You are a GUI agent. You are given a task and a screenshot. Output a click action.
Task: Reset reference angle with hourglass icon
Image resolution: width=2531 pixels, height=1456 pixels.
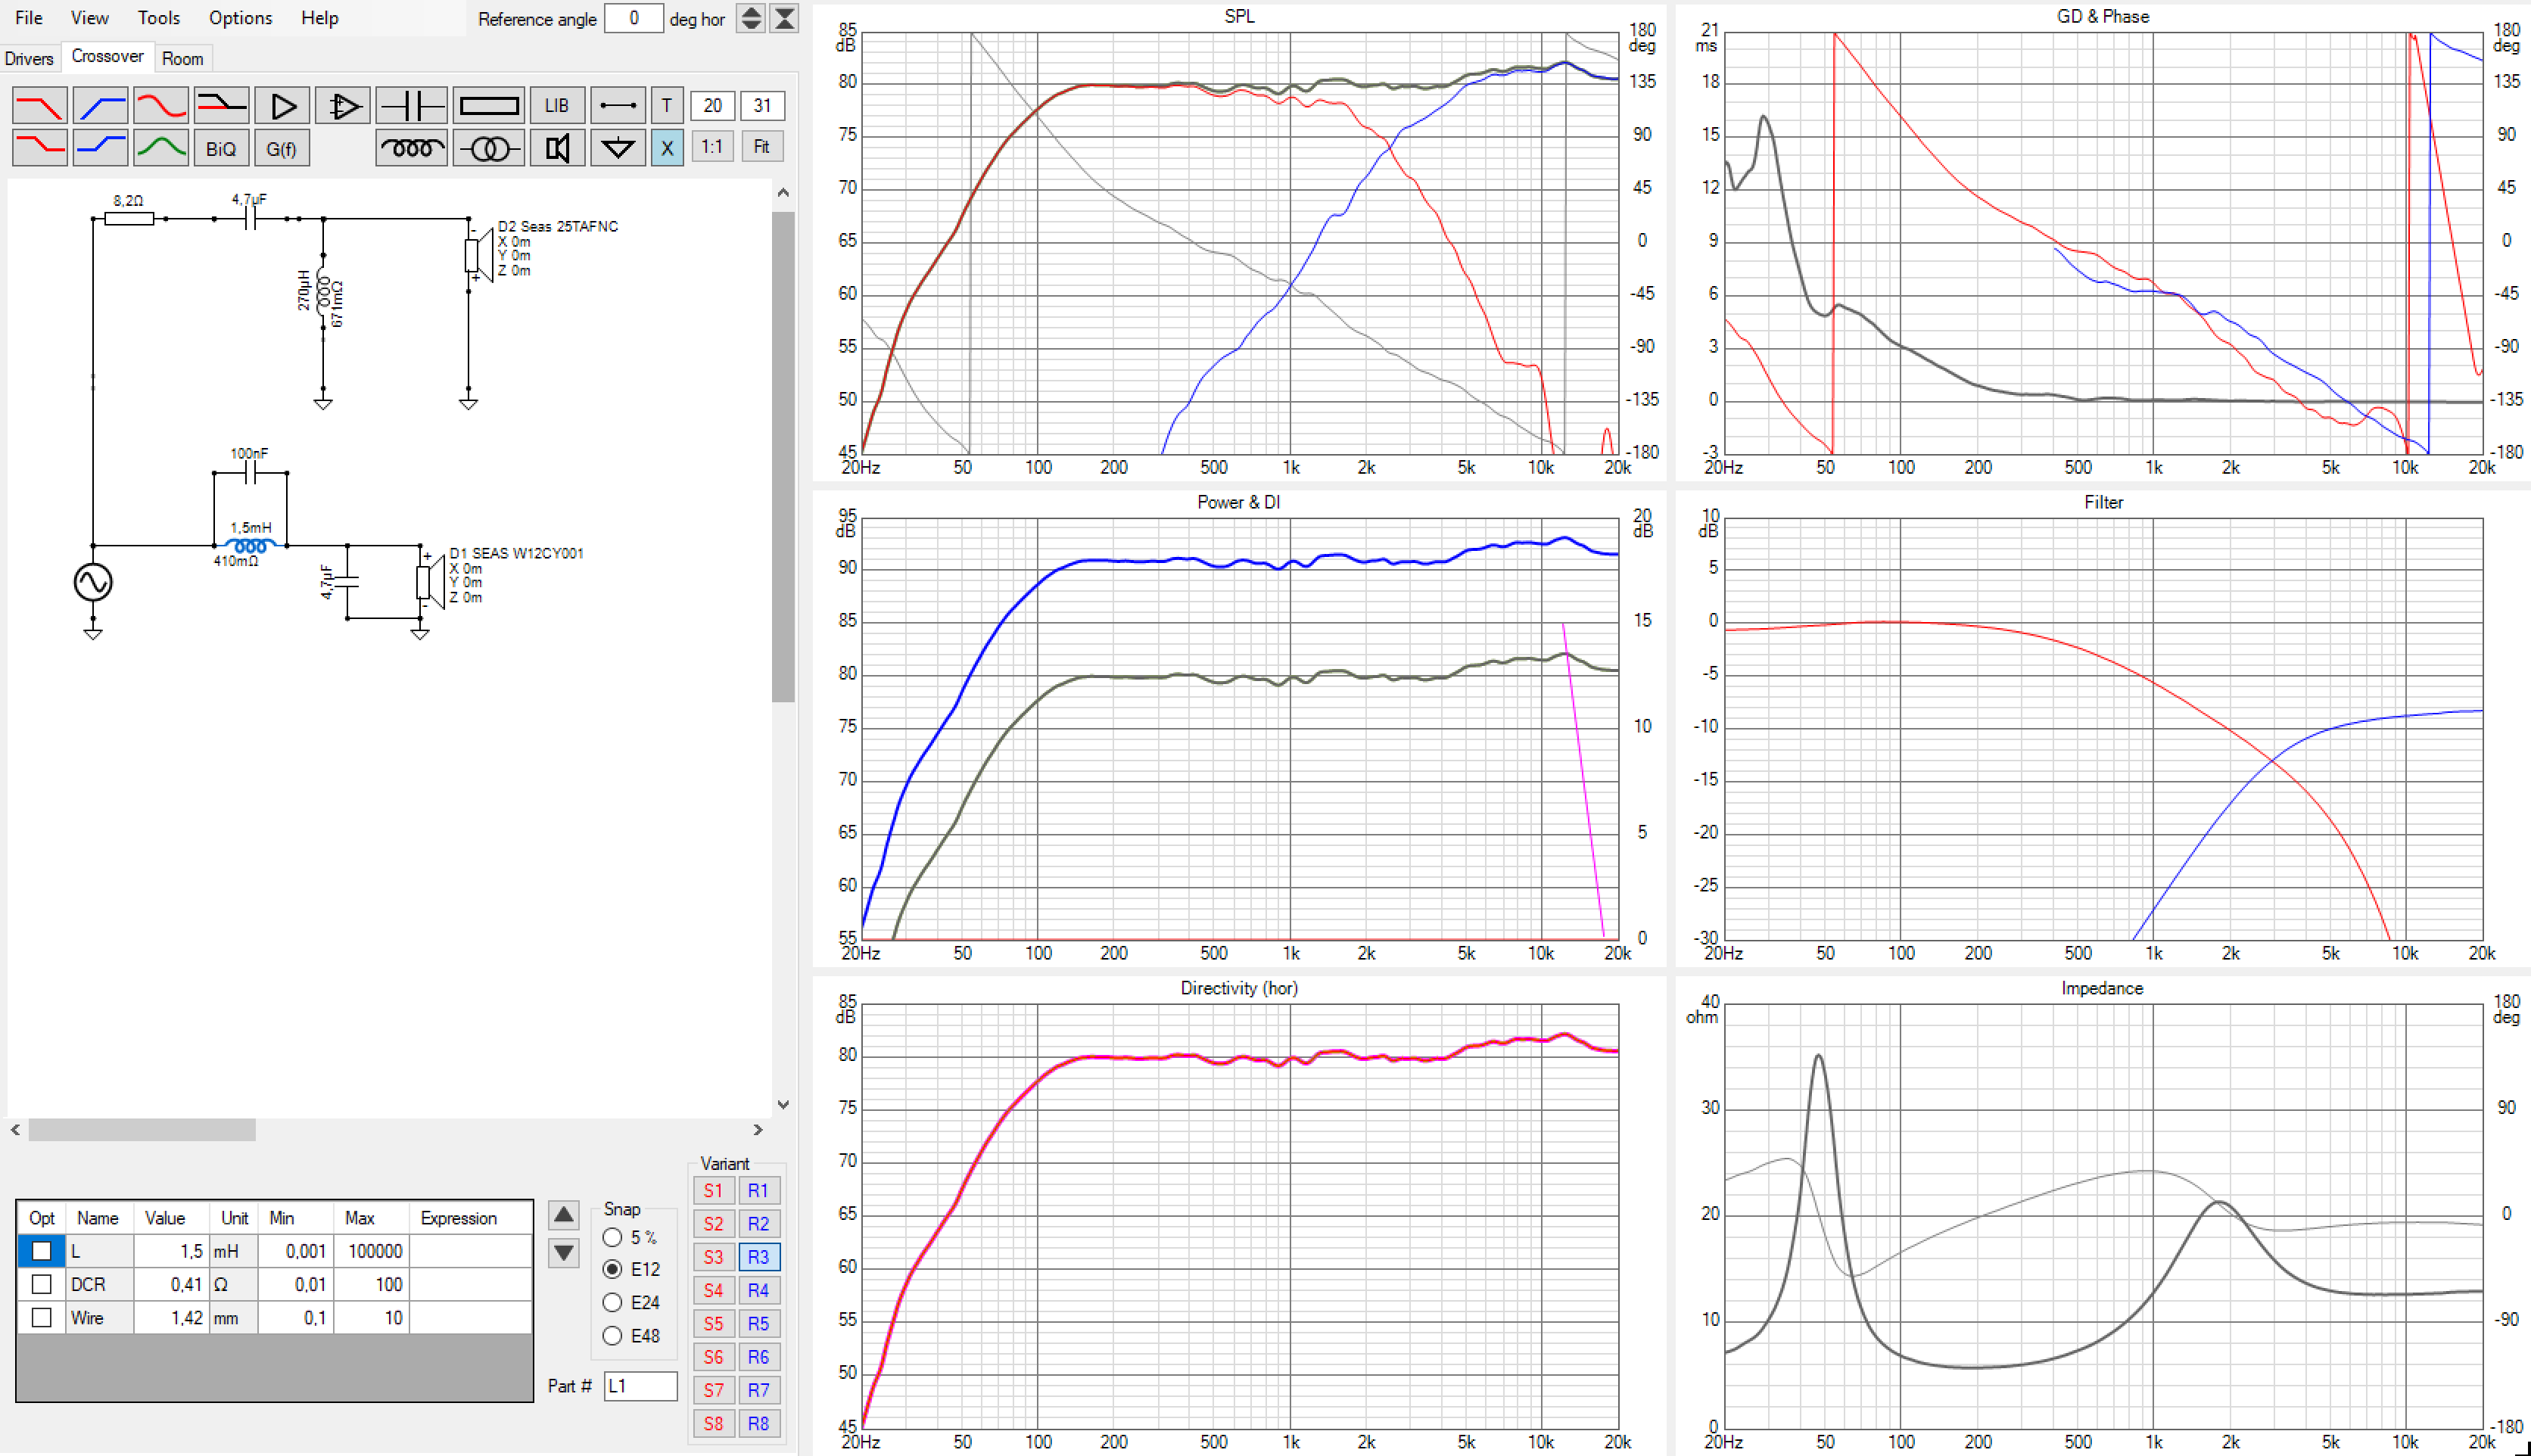pos(785,18)
